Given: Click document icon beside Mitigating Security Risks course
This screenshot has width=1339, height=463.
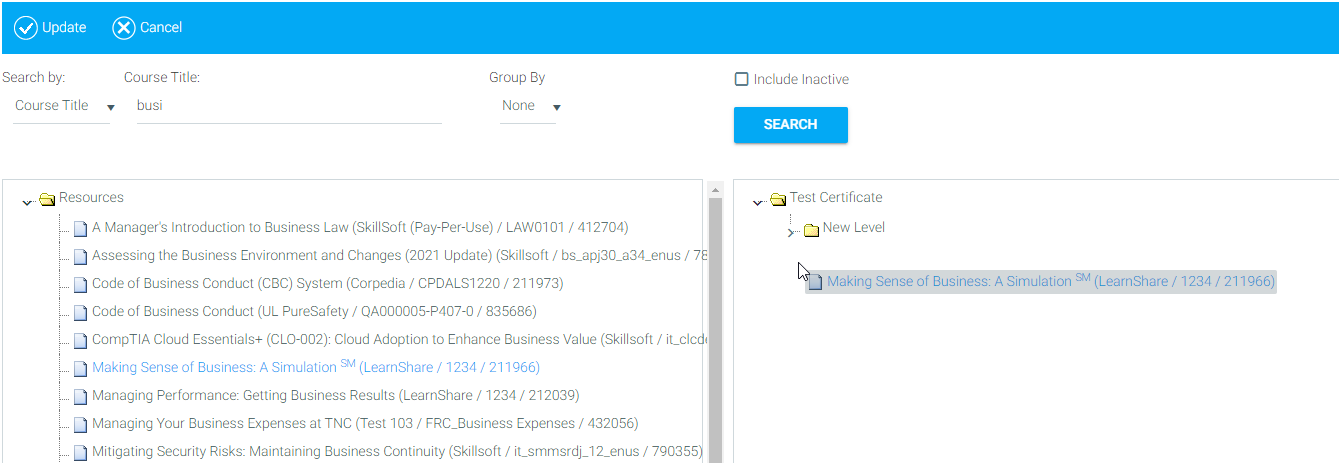Looking at the screenshot, I should pos(80,453).
